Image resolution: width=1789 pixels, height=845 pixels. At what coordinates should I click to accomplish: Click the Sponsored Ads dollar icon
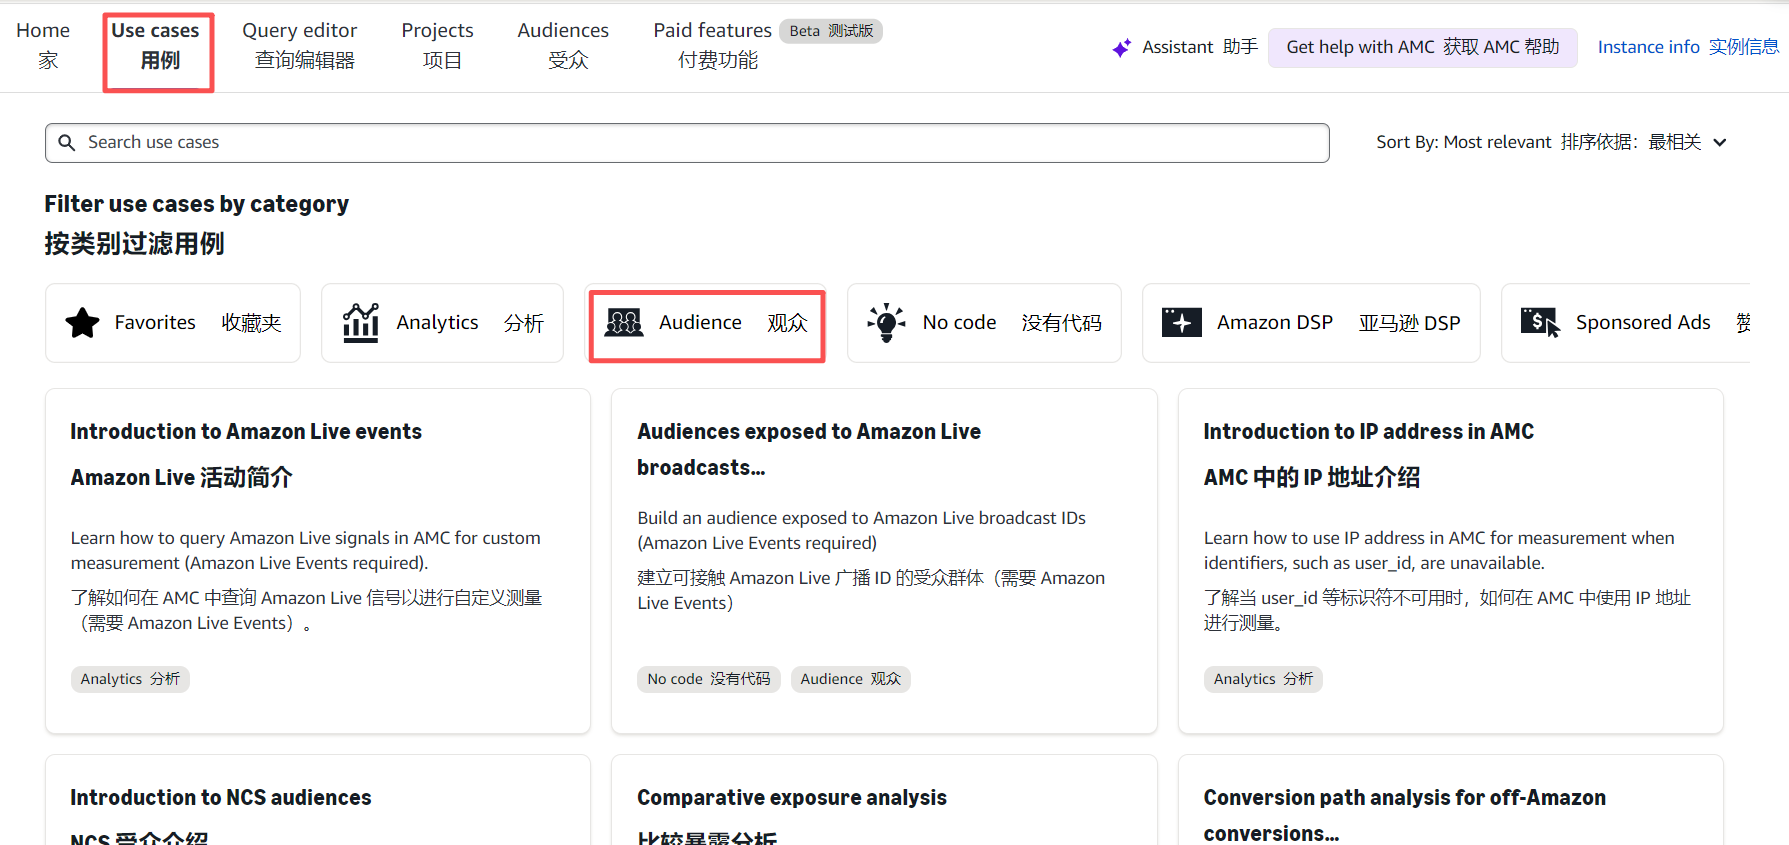coord(1539,323)
